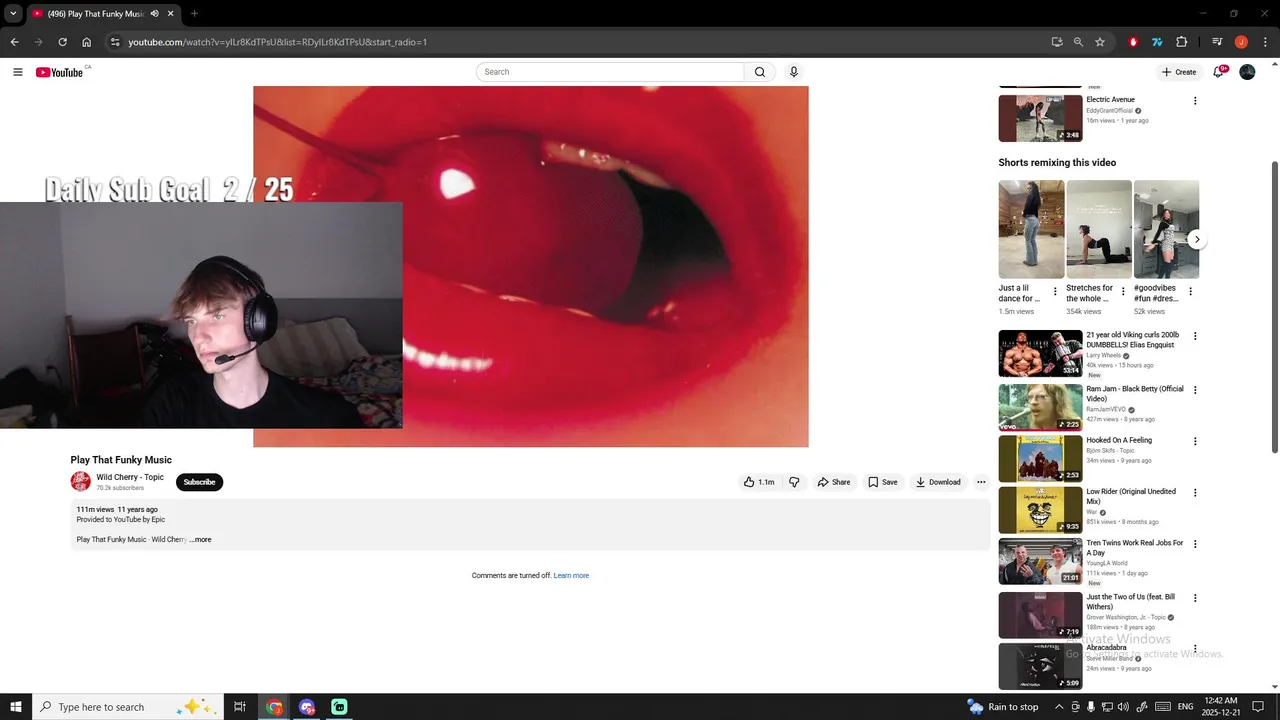Open Electric Avenue video thumbnail
Image resolution: width=1280 pixels, height=720 pixels.
(x=1040, y=118)
